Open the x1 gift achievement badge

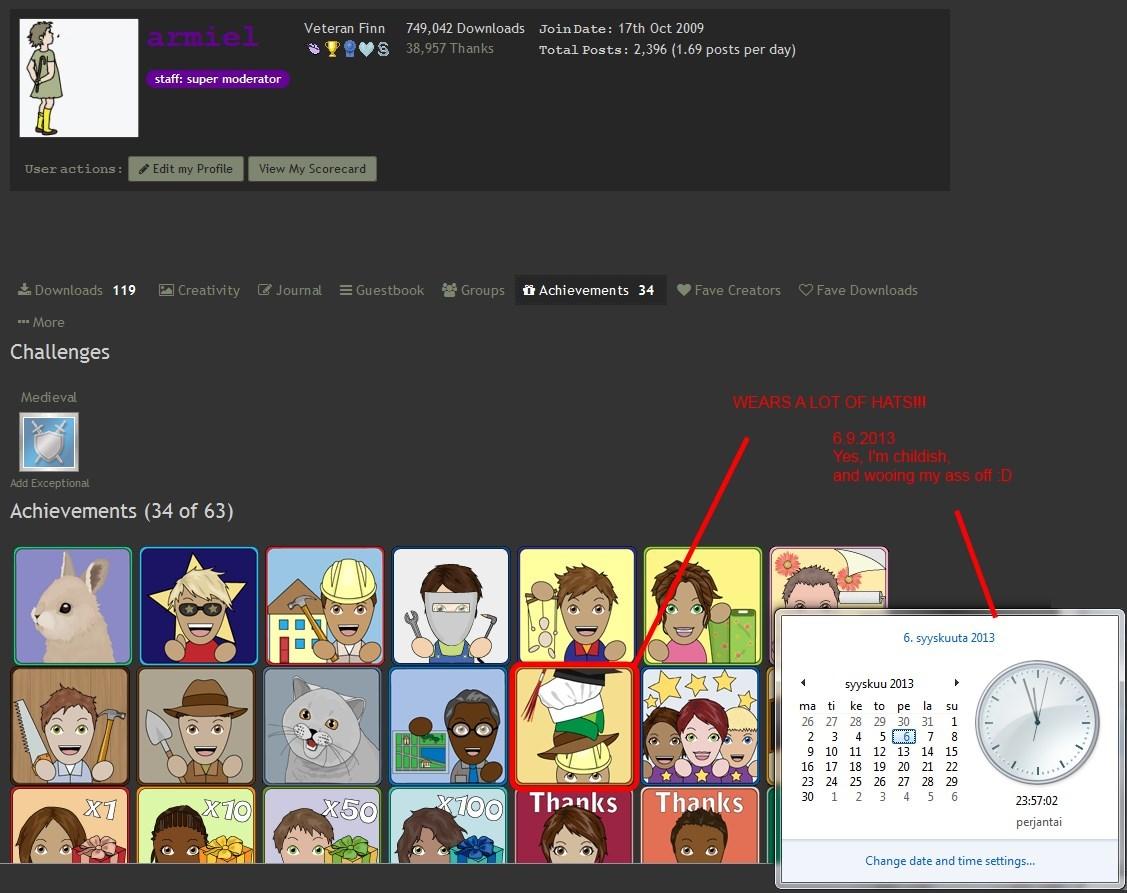tap(70, 825)
